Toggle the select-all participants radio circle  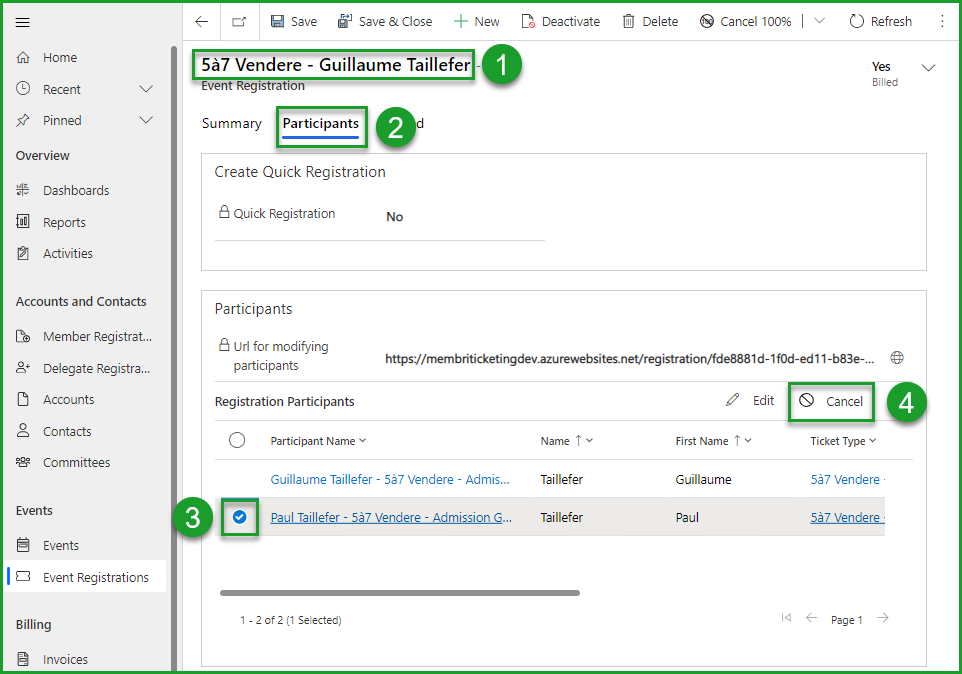(237, 440)
